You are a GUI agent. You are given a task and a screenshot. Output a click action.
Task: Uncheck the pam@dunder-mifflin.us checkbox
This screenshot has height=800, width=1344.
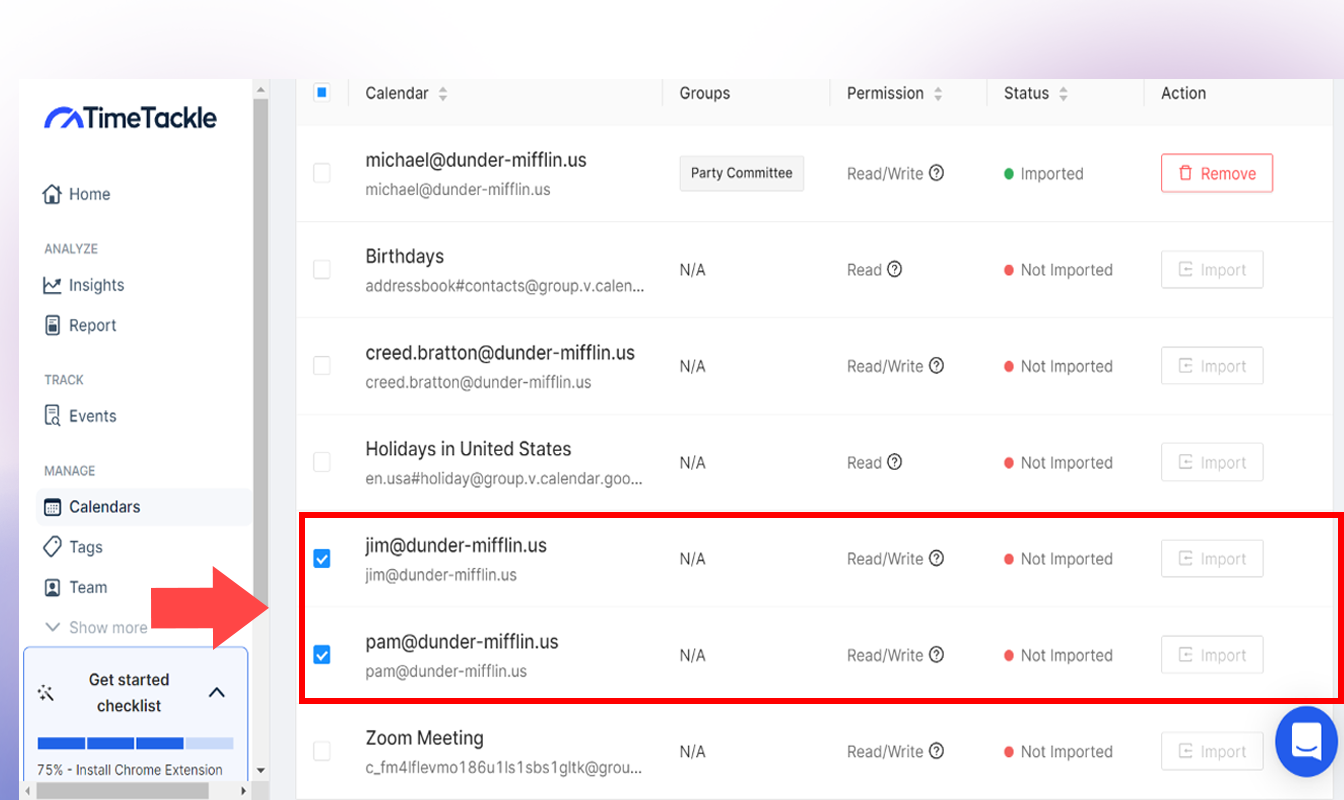click(x=322, y=655)
